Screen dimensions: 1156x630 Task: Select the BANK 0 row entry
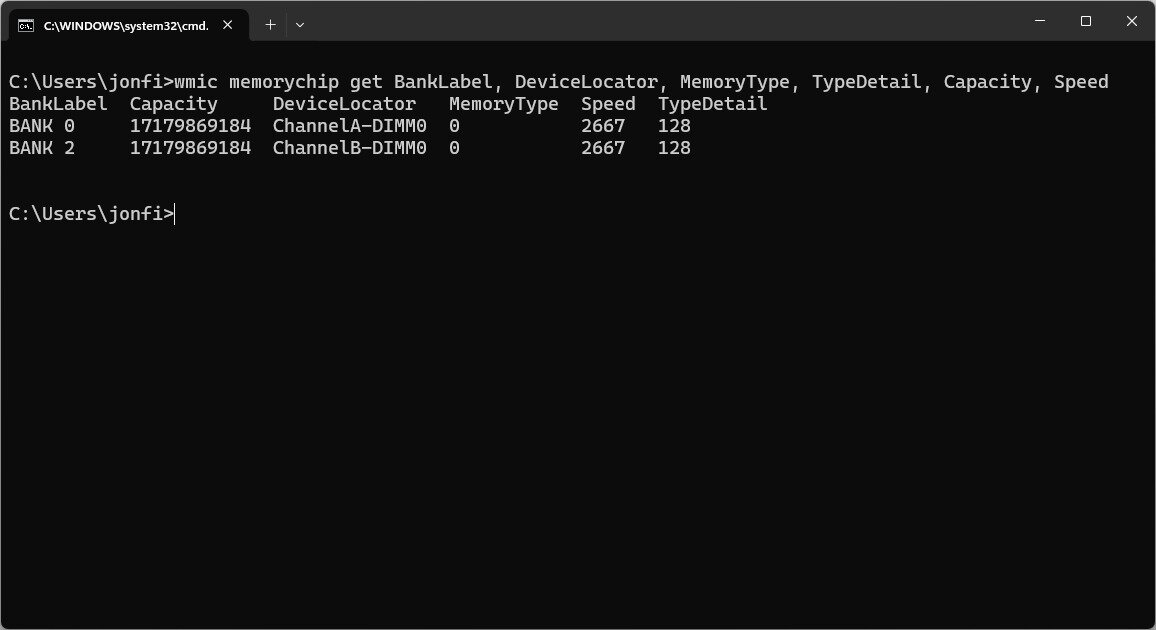coord(40,125)
